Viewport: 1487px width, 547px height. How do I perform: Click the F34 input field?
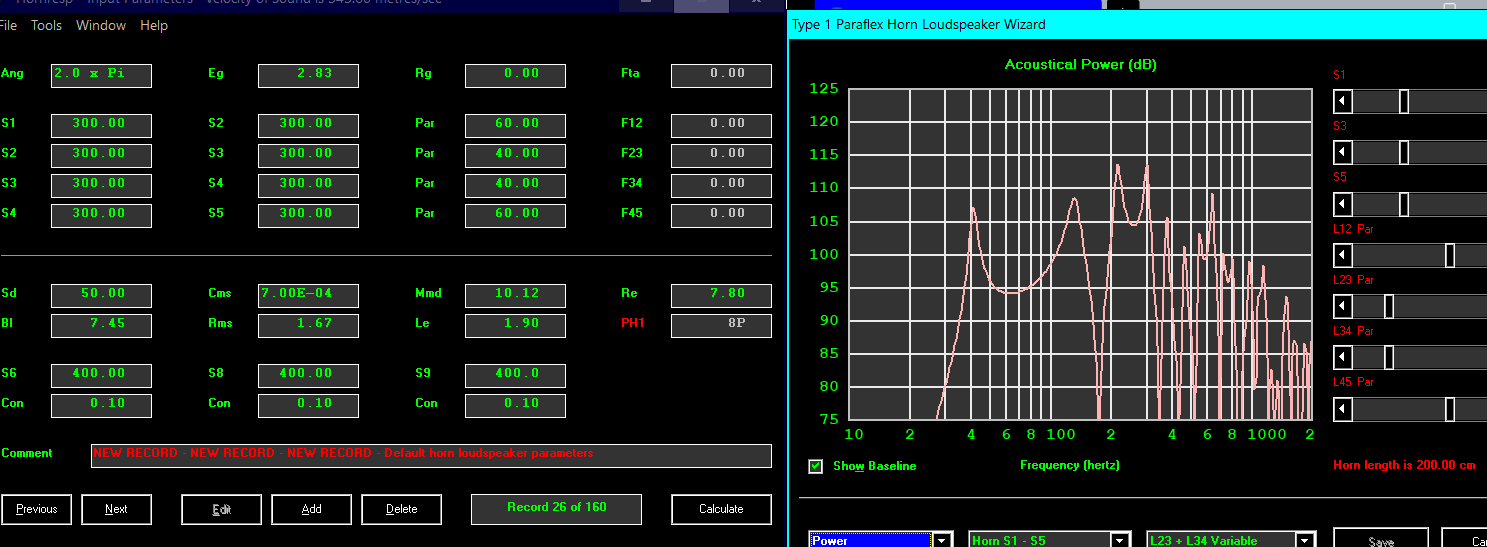click(x=721, y=185)
